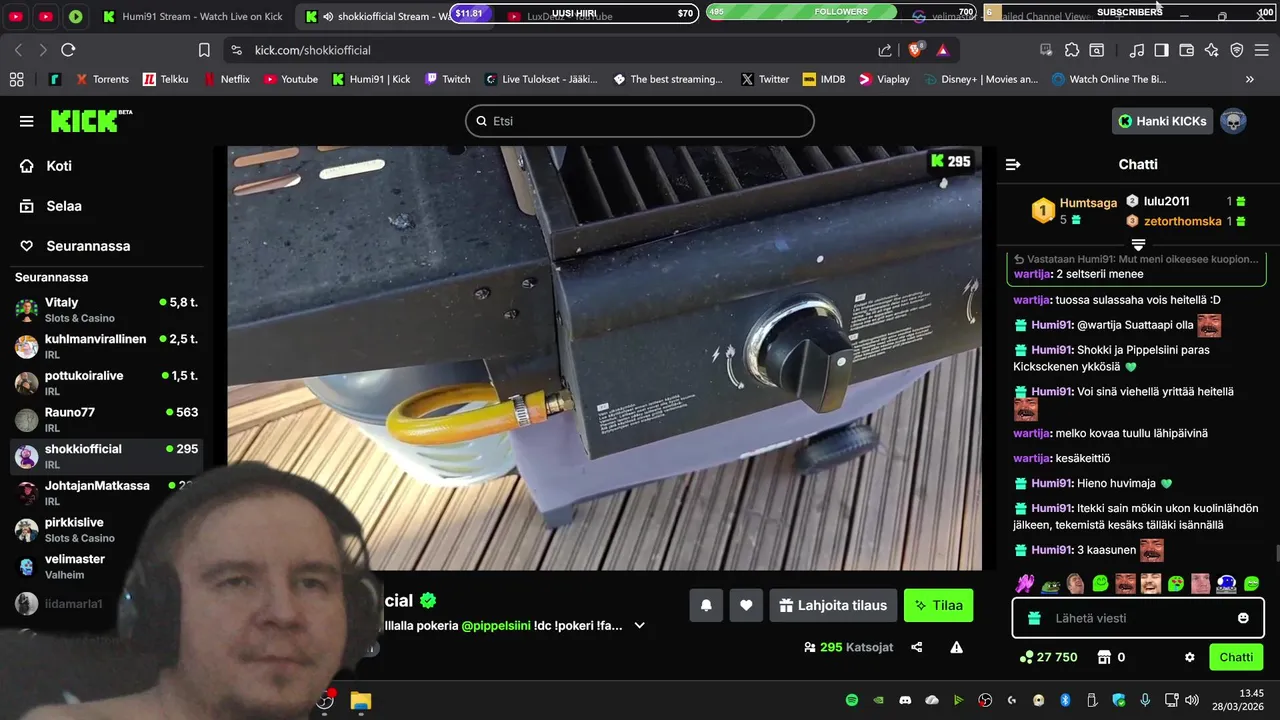Click the @pippelsiini mention link
The height and width of the screenshot is (720, 1280).
click(498, 626)
